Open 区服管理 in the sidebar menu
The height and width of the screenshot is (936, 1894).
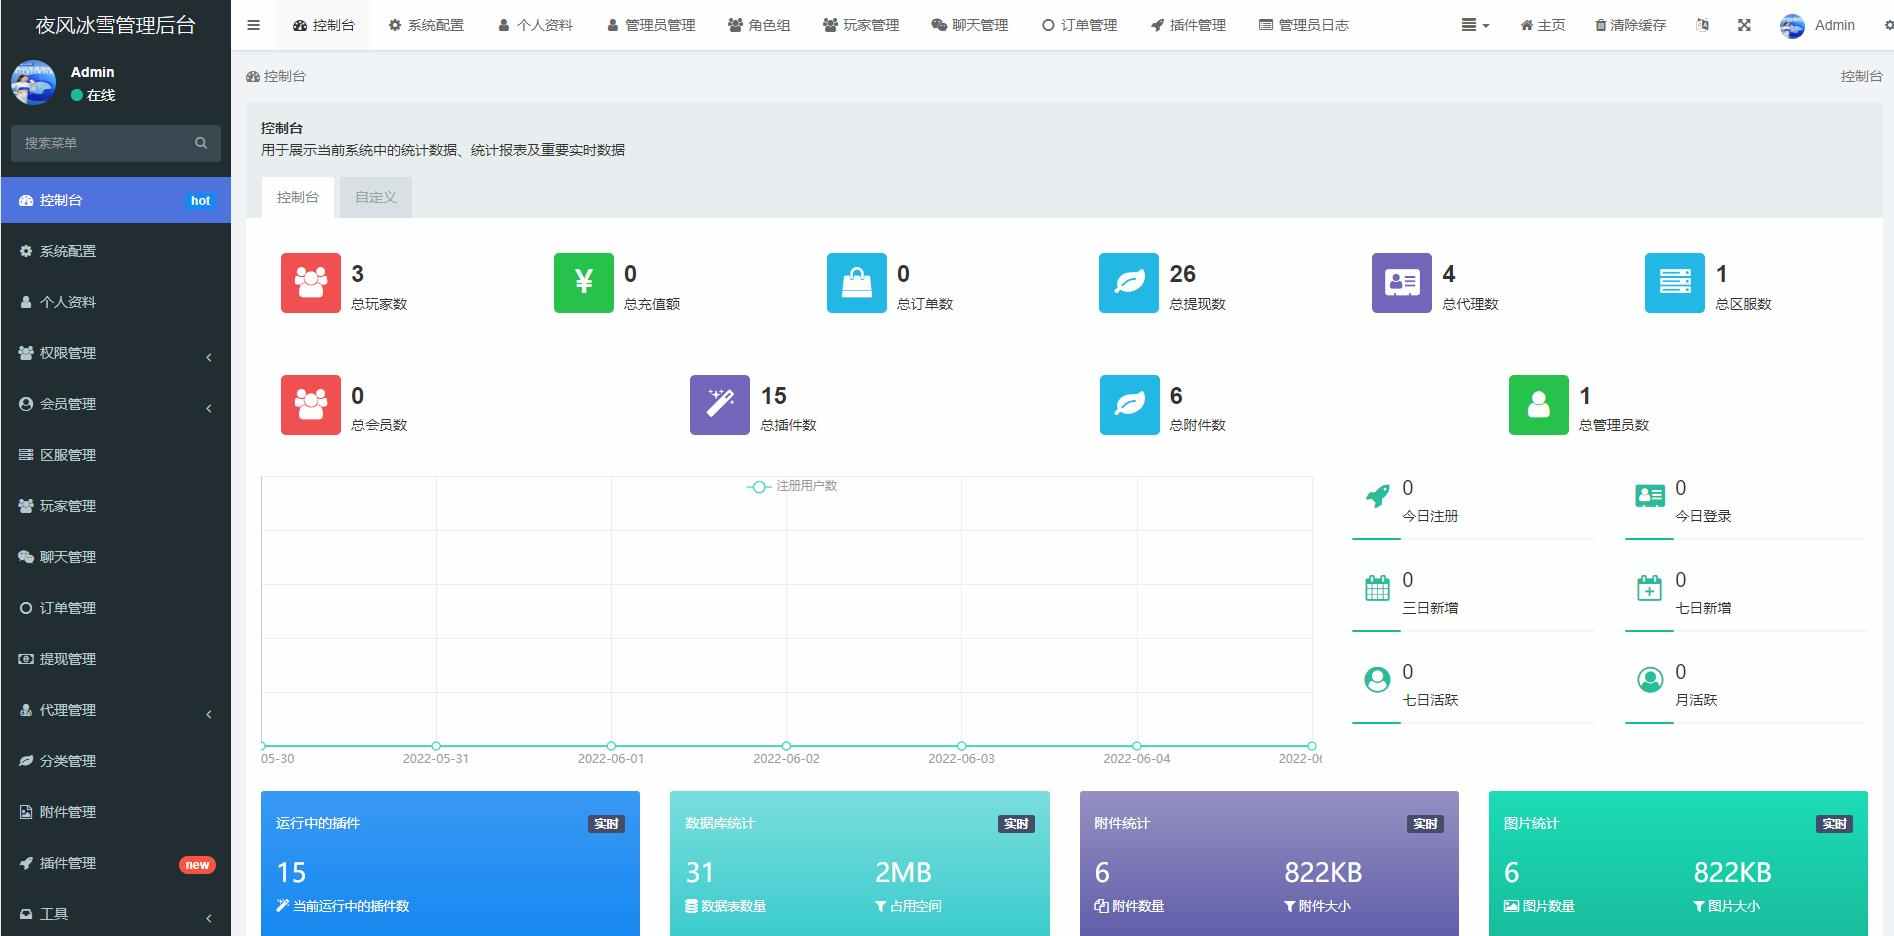(116, 455)
